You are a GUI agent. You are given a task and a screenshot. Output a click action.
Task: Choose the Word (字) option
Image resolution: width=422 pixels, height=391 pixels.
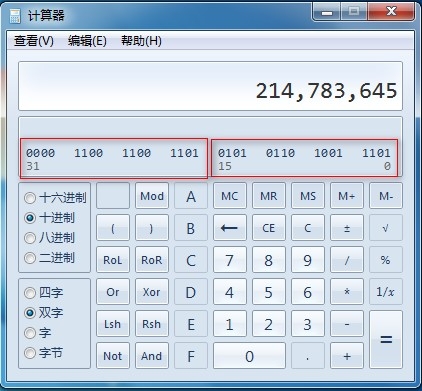click(x=30, y=333)
